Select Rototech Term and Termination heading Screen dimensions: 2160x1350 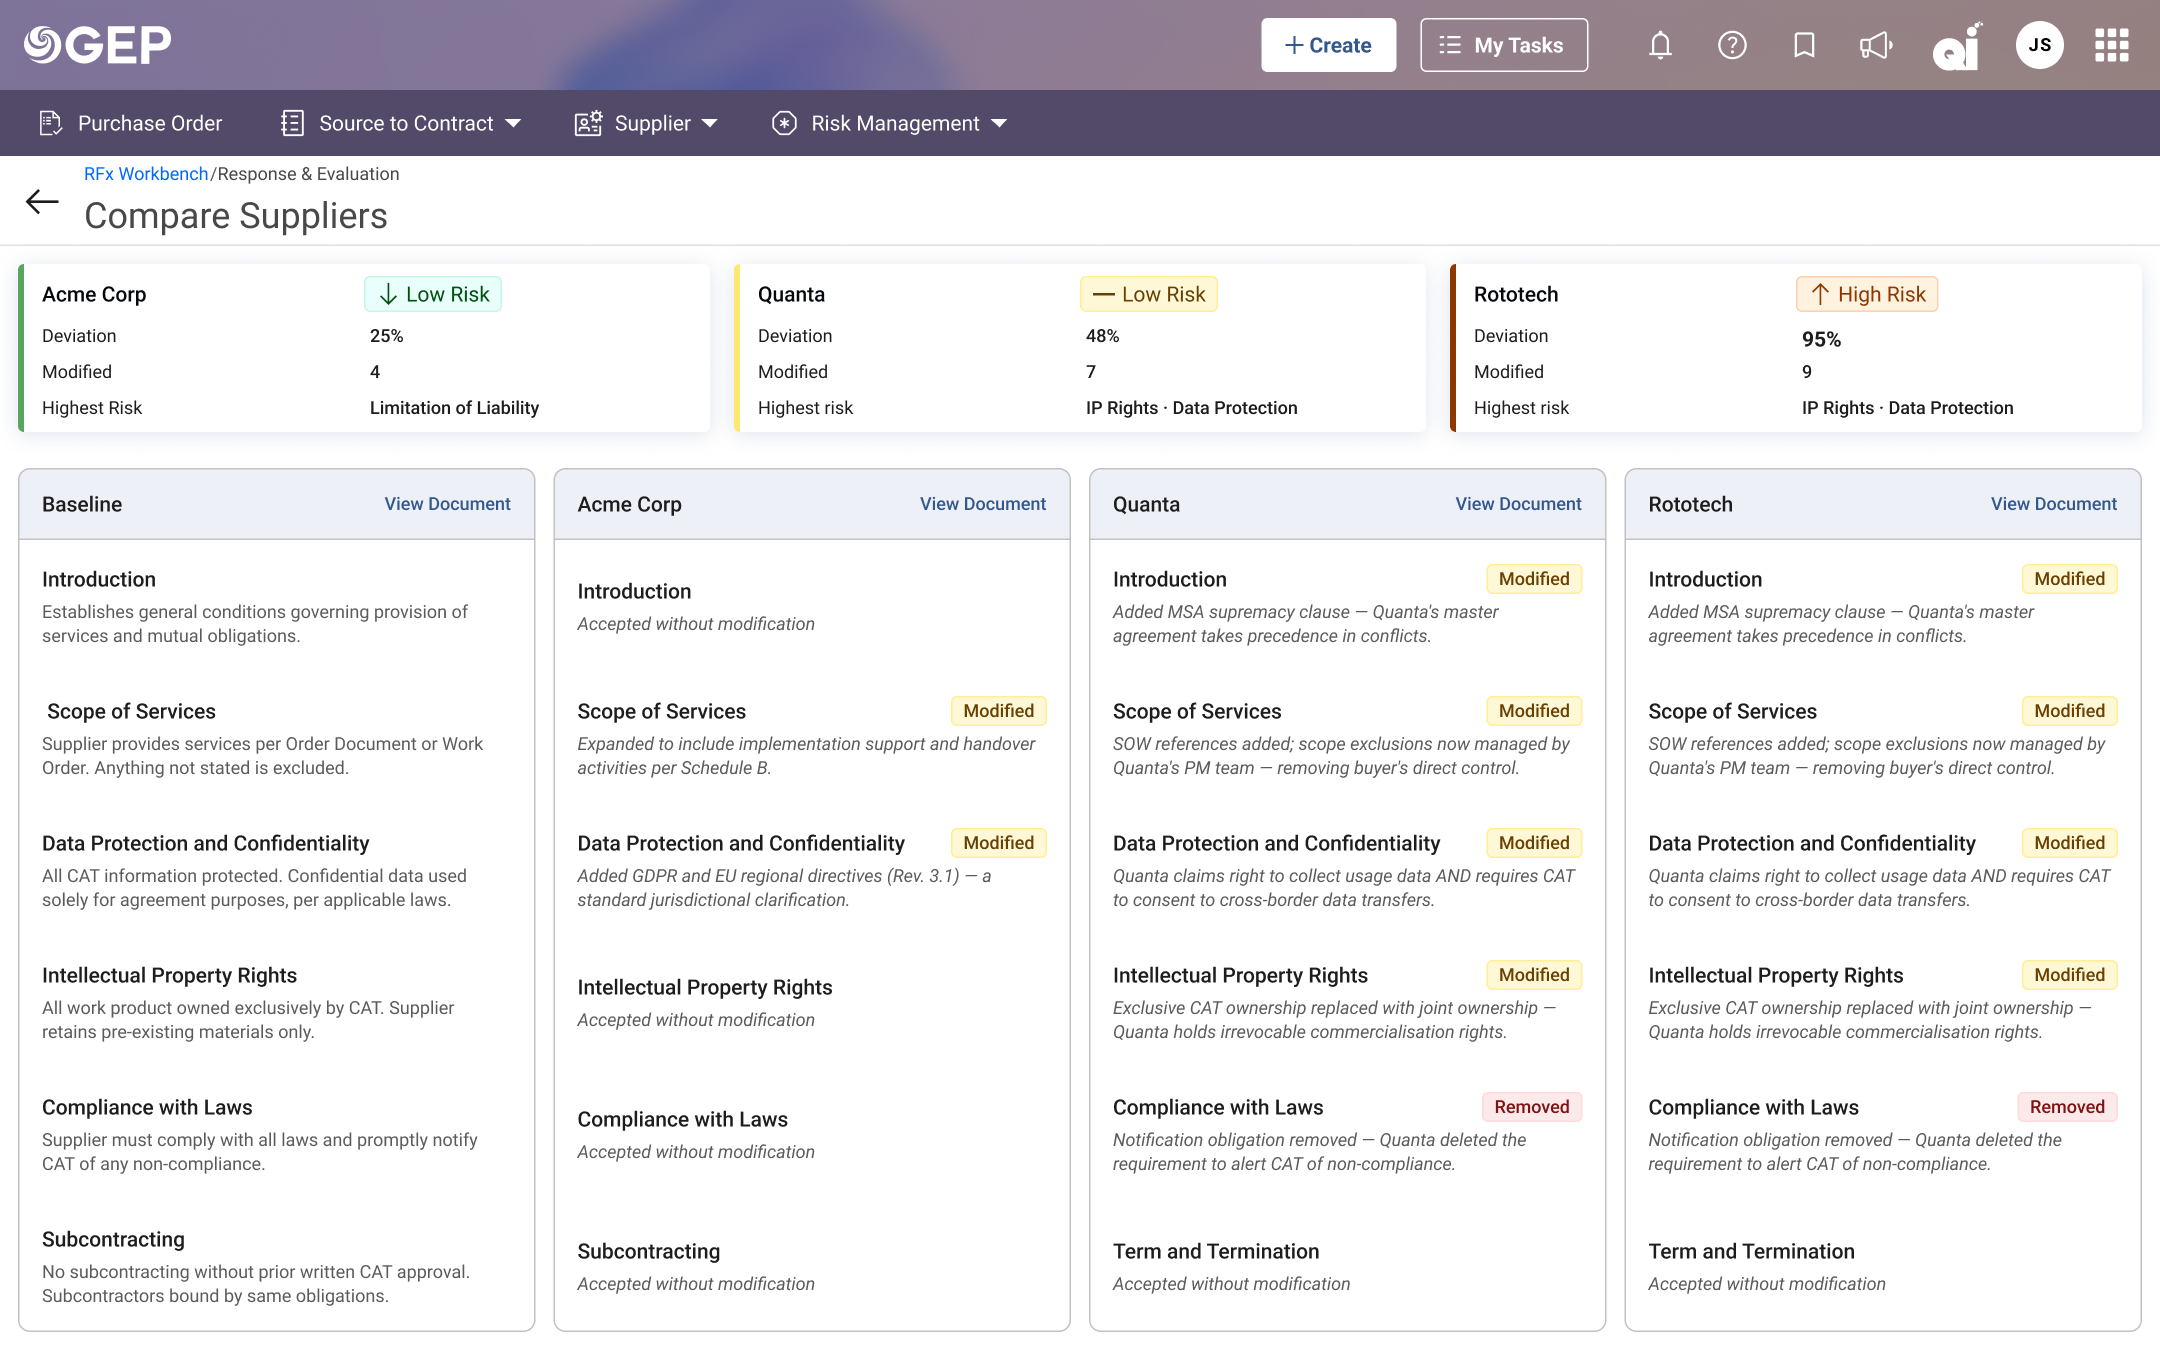point(1751,1251)
